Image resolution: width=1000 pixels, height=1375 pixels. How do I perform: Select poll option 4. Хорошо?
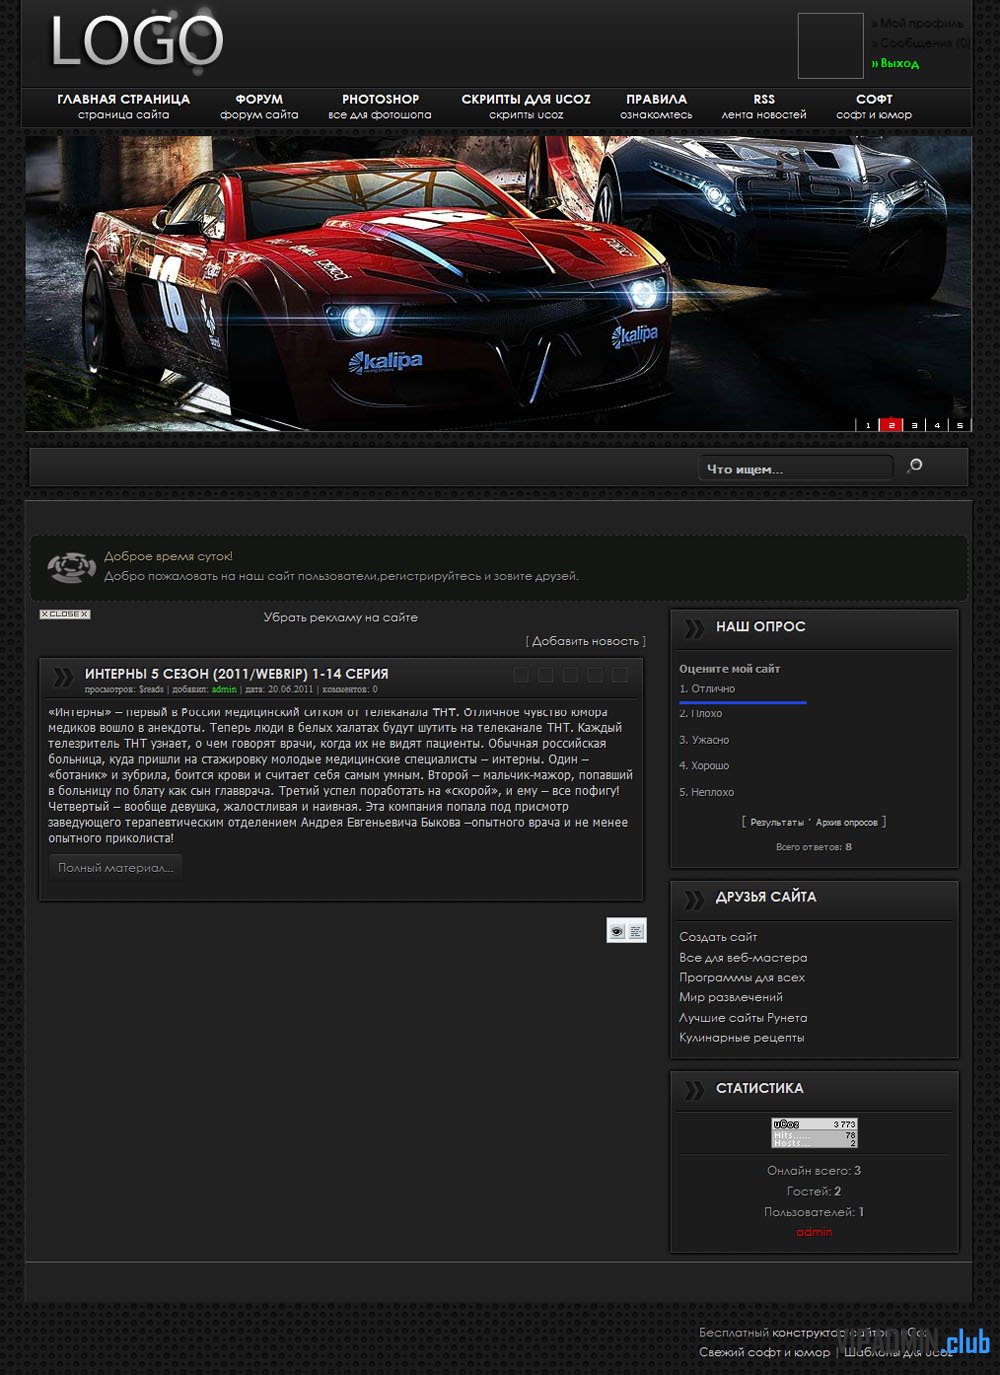704,766
